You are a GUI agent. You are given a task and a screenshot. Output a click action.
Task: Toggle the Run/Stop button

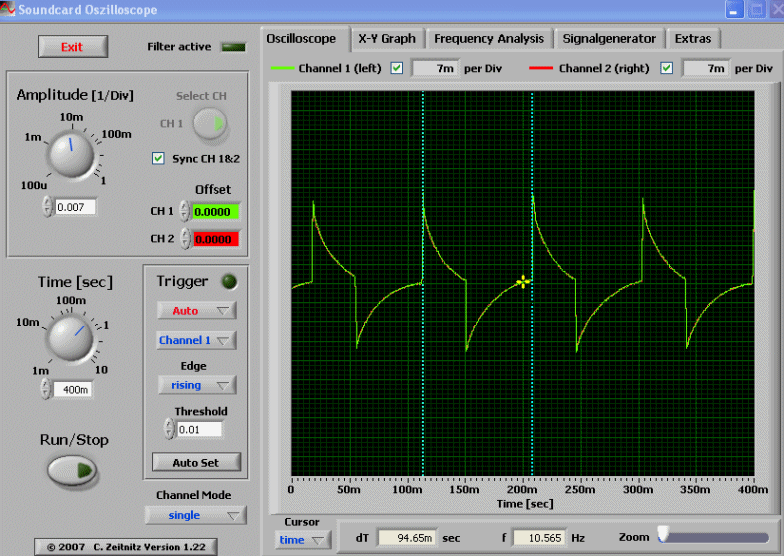tap(72, 470)
